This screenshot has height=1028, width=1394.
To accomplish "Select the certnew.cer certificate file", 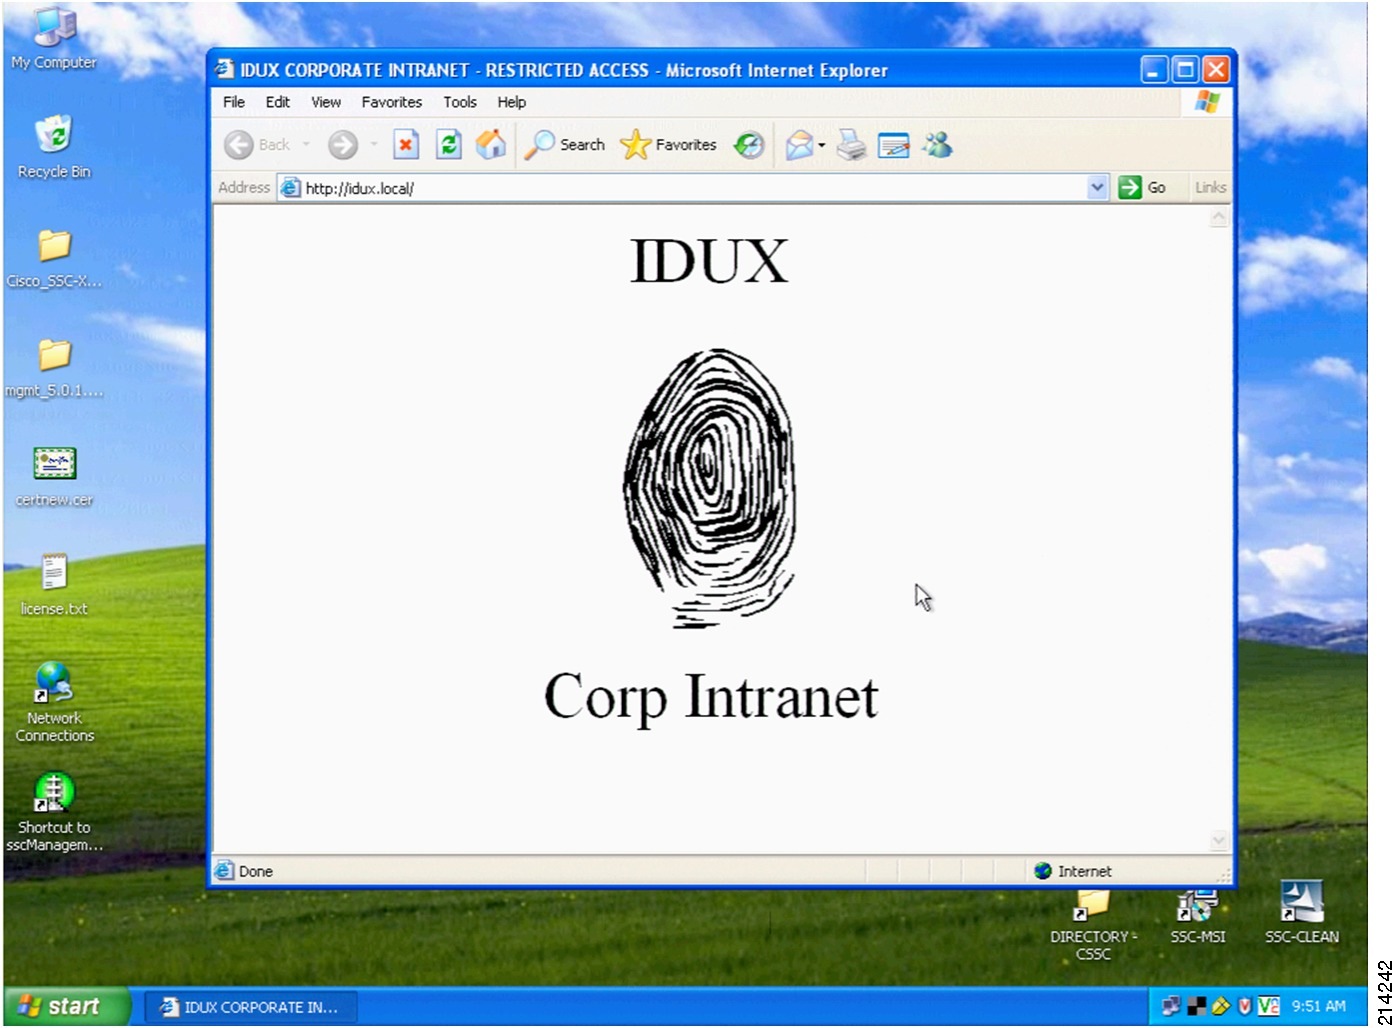I will click(x=54, y=476).
